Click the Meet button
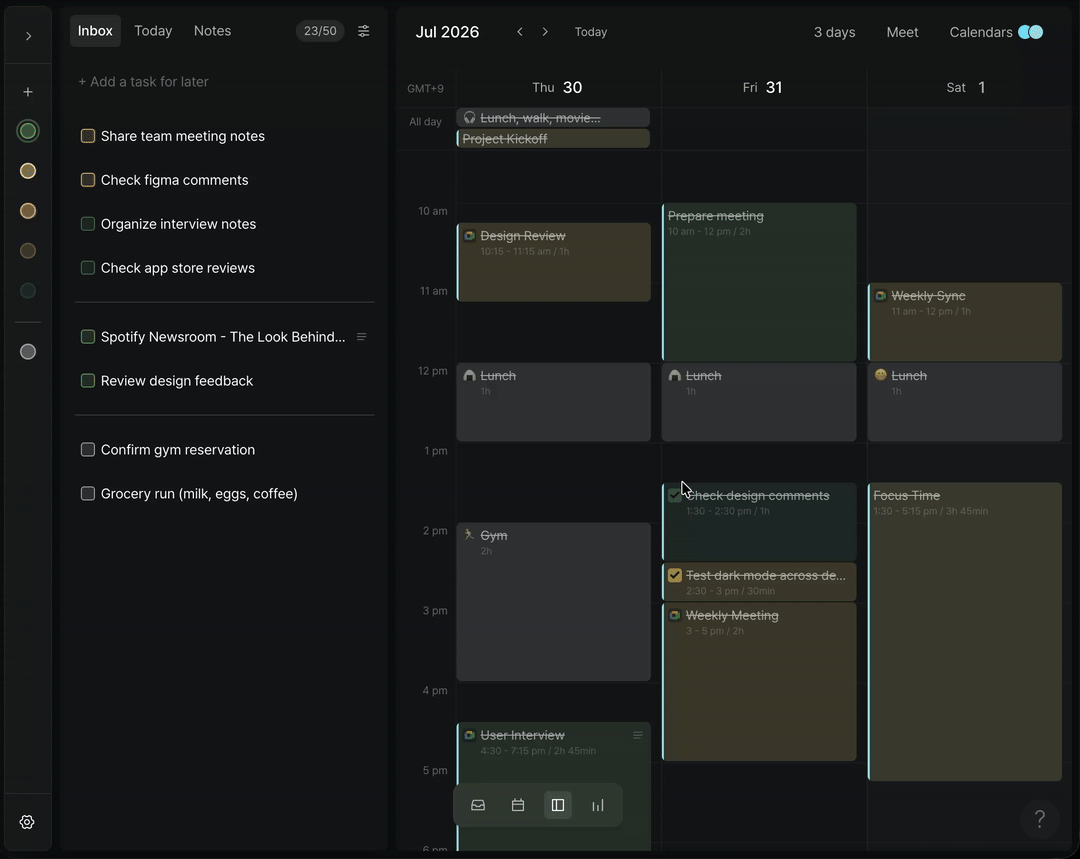This screenshot has width=1080, height=859. (902, 32)
